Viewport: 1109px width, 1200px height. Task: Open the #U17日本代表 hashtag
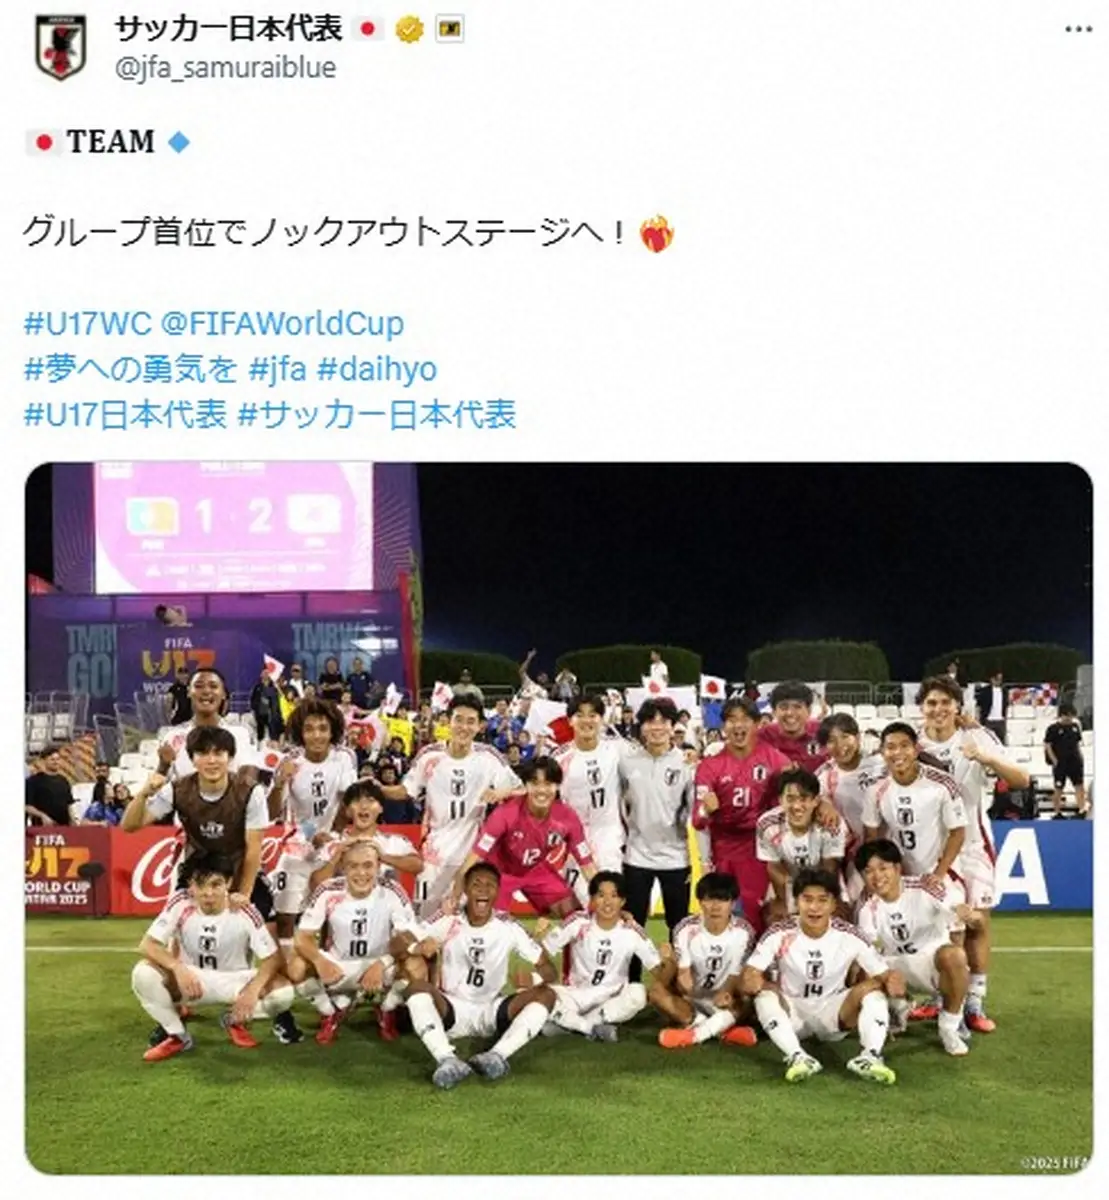[x=126, y=414]
